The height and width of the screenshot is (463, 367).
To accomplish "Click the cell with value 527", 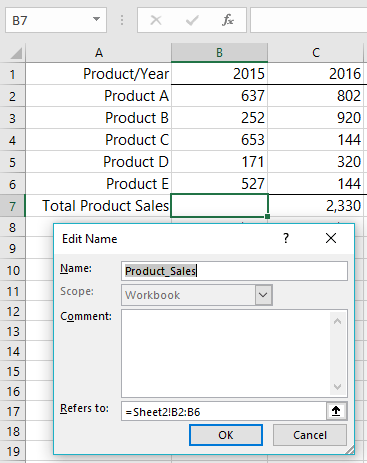I will (x=219, y=184).
